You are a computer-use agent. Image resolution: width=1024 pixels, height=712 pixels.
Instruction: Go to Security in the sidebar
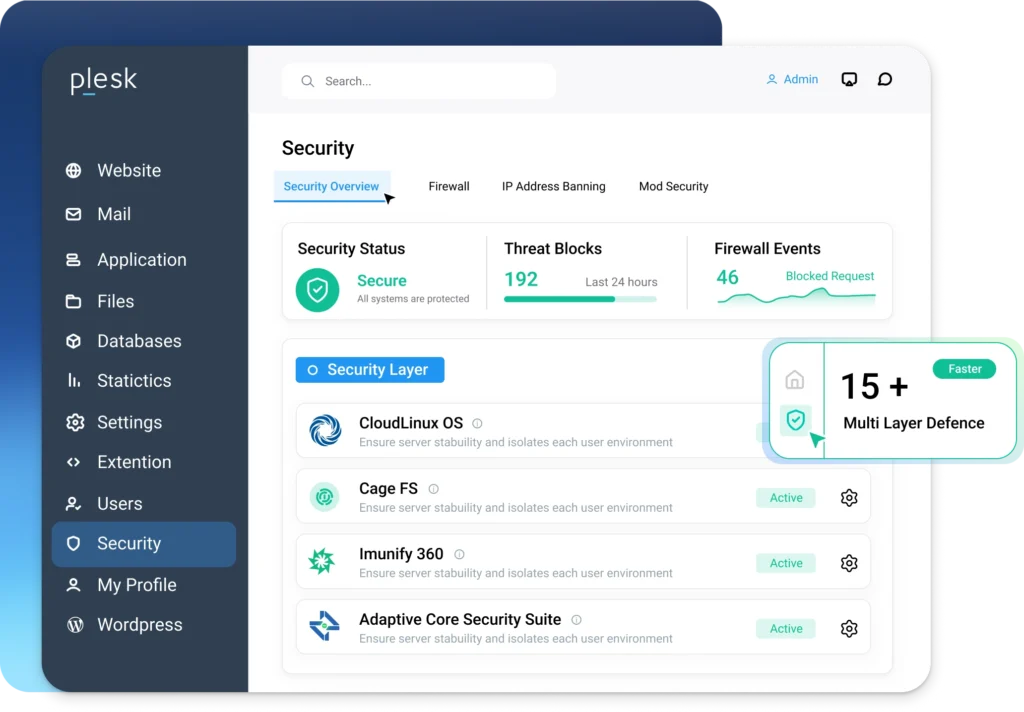pos(144,543)
